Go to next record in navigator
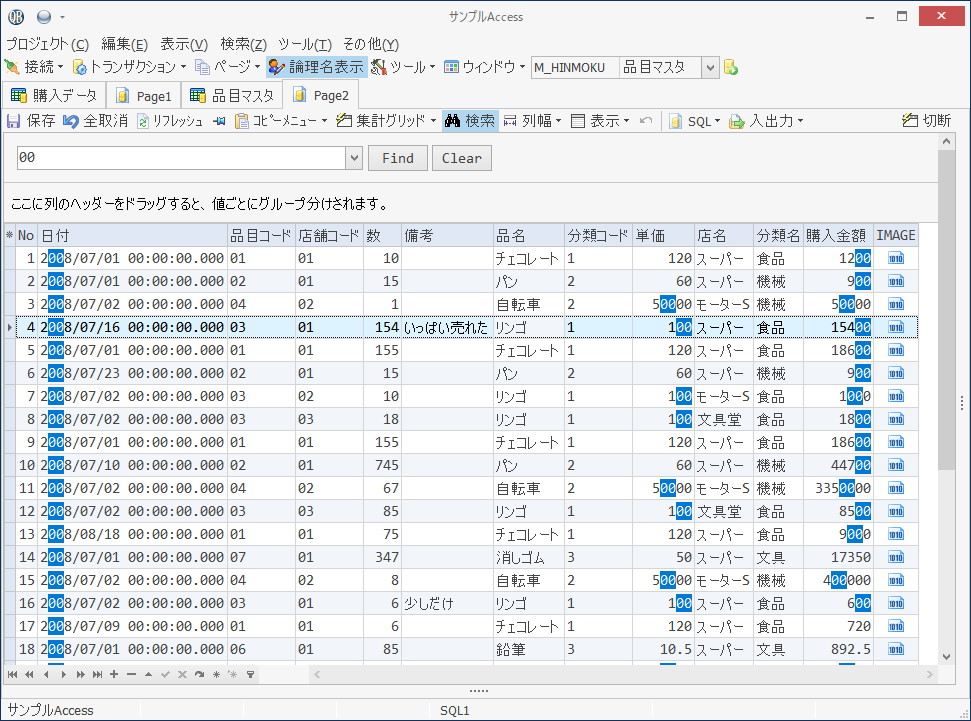 tap(63, 675)
